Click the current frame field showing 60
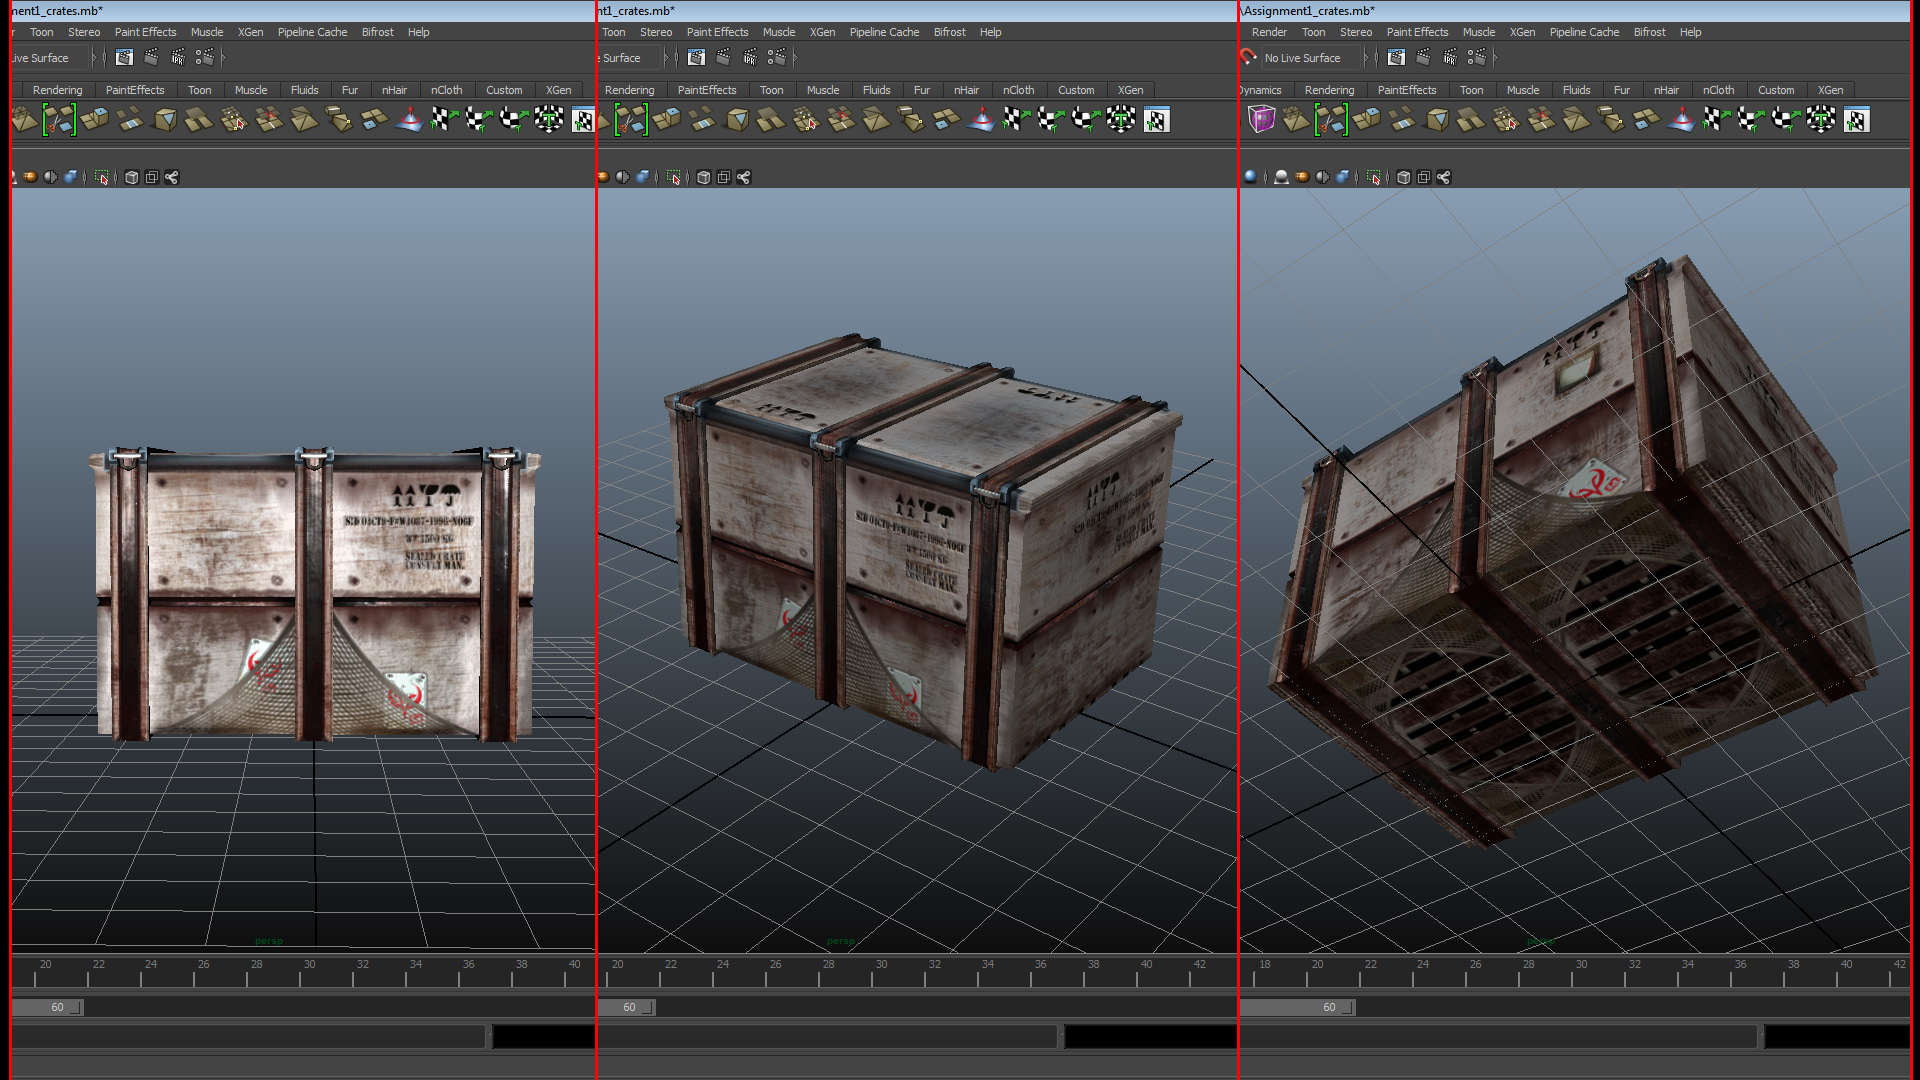The image size is (1920, 1080). pos(57,1007)
